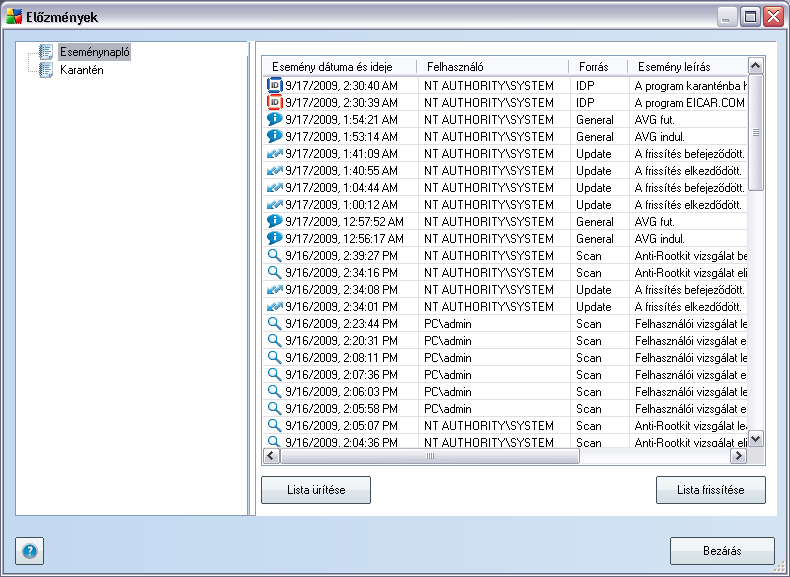The width and height of the screenshot is (790, 577).
Task: Click the info icon on the 1:53:14 AM row
Action: [275, 136]
